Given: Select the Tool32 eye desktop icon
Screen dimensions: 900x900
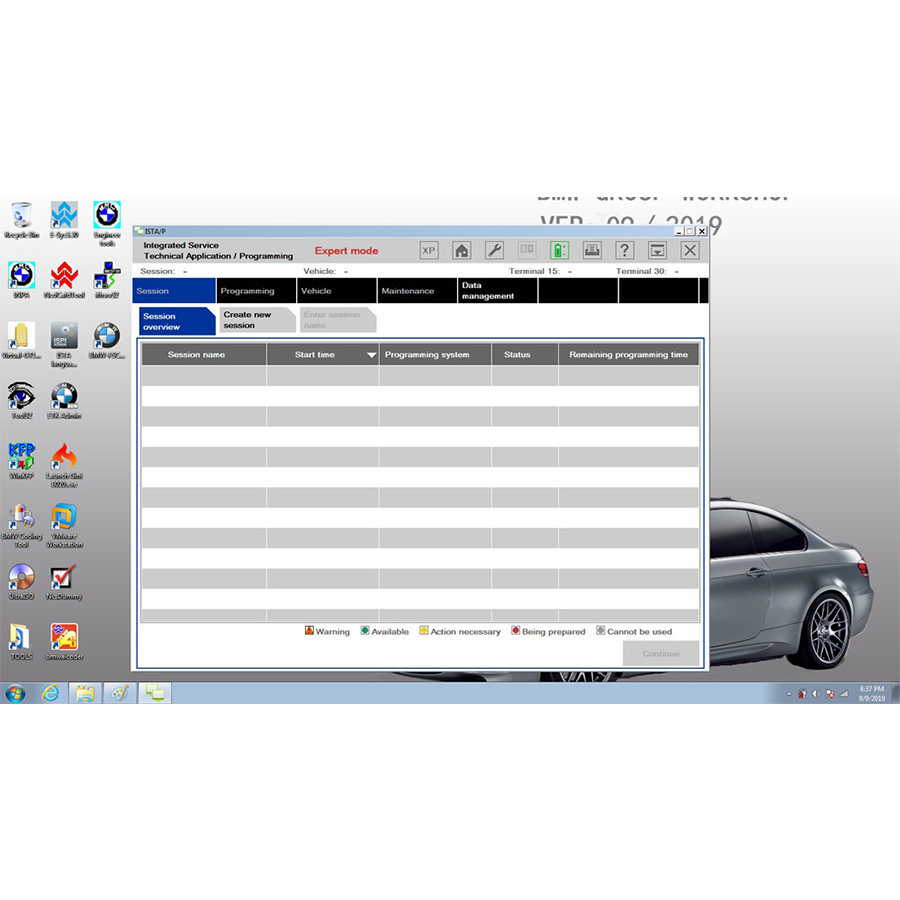Looking at the screenshot, I should (x=21, y=399).
